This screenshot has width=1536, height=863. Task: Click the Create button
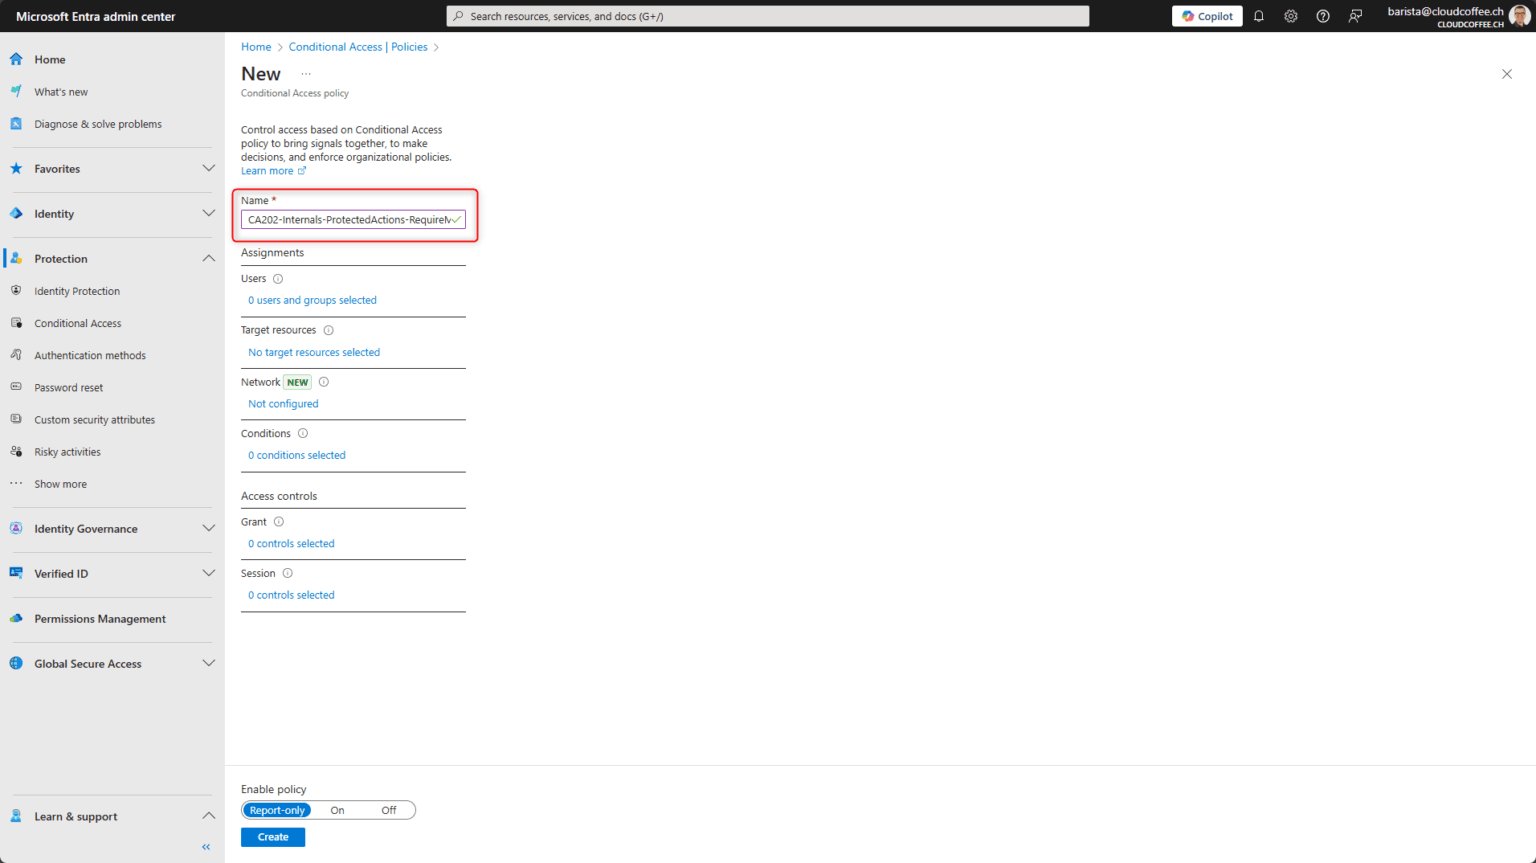272,836
